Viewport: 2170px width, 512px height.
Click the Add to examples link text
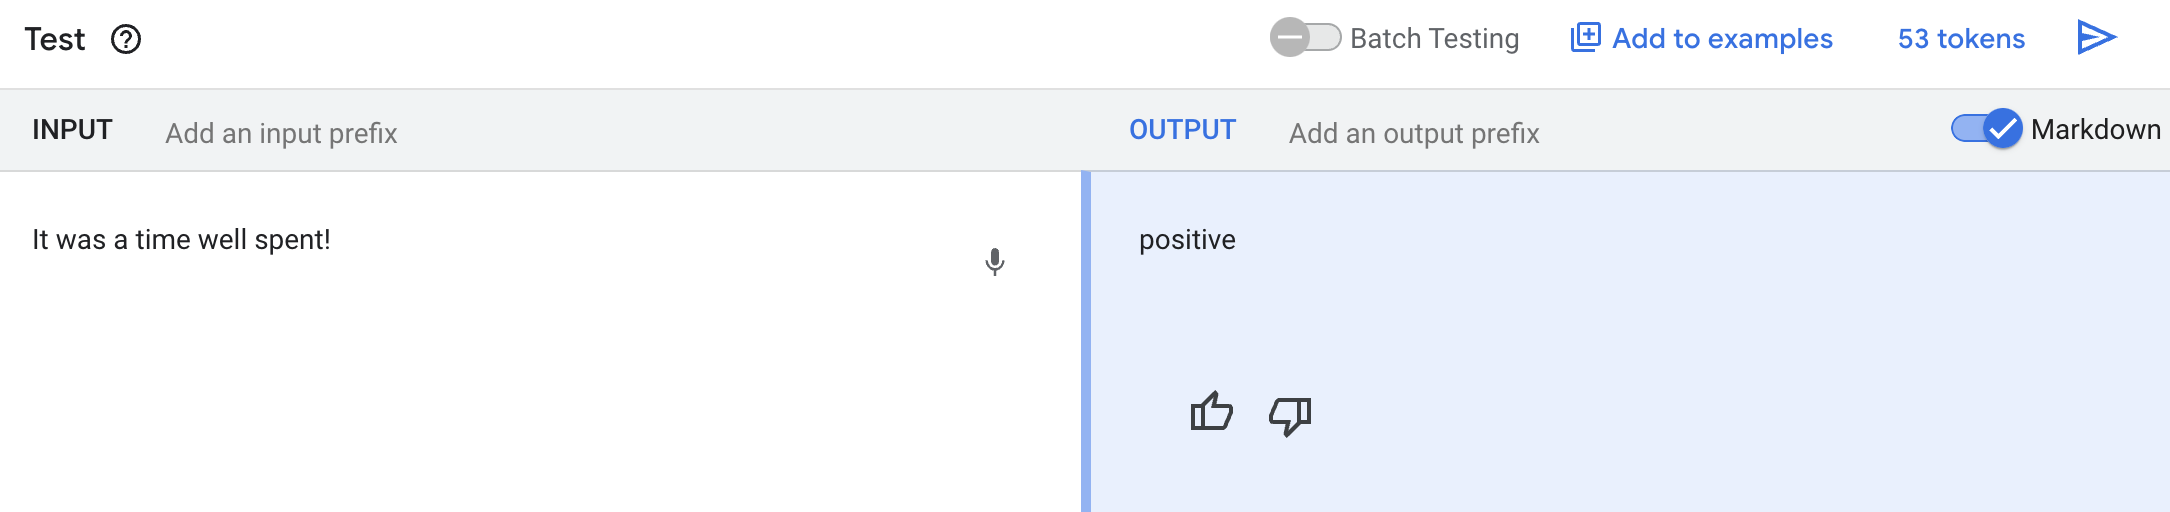coord(1722,39)
